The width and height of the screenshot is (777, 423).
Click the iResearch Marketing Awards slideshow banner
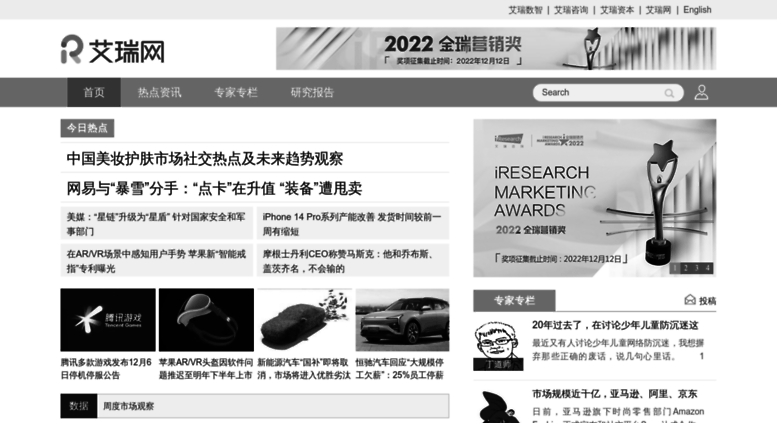pyautogui.click(x=595, y=198)
